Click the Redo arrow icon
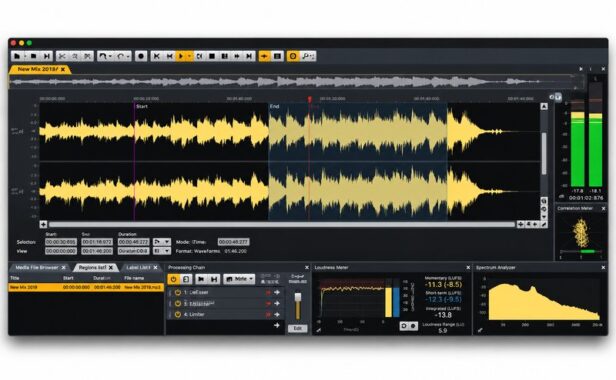This screenshot has height=380, width=616. coord(121,56)
